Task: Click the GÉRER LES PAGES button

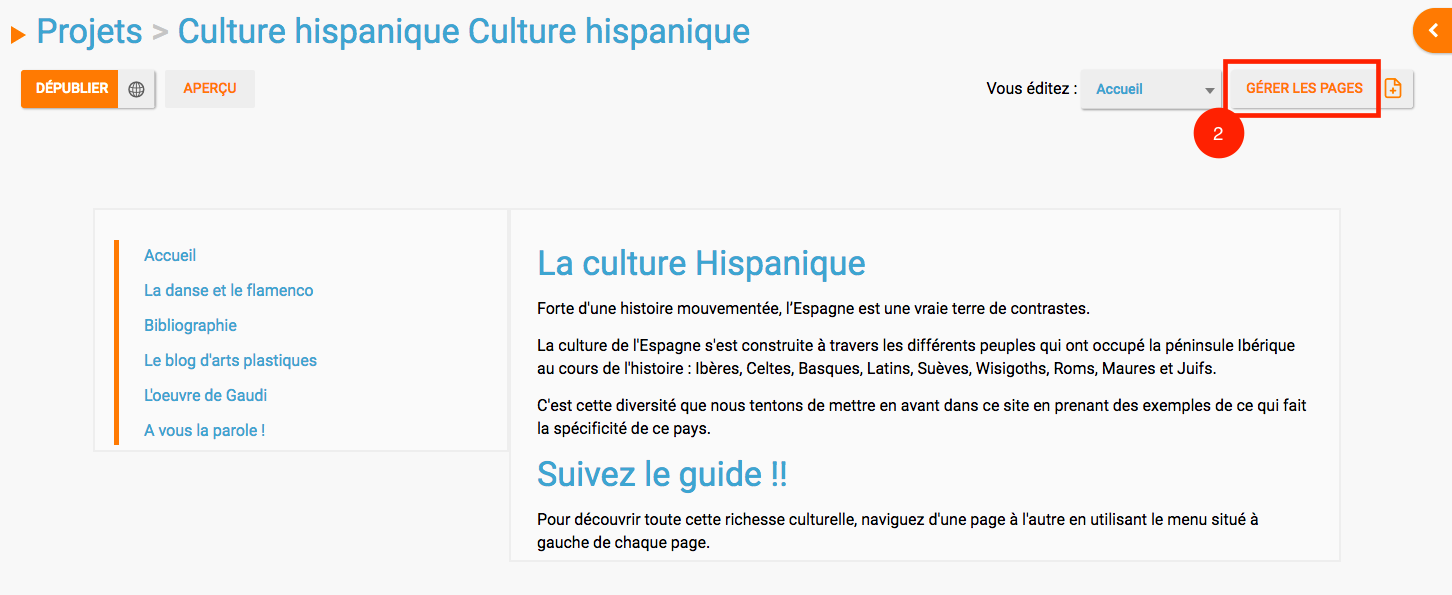Action: pos(1304,88)
